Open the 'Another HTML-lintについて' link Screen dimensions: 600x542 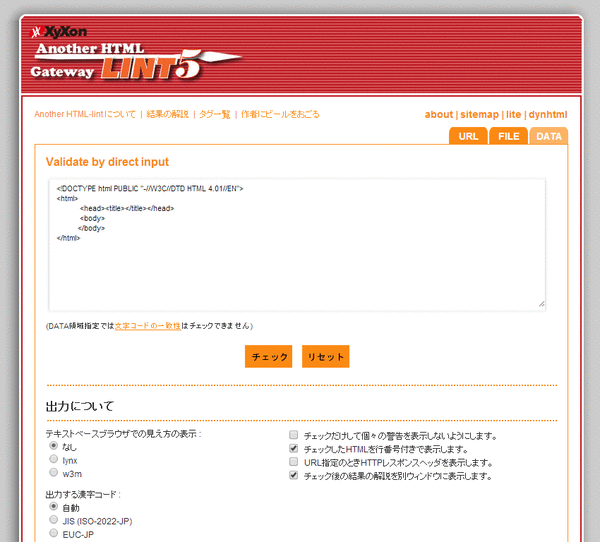click(x=85, y=114)
